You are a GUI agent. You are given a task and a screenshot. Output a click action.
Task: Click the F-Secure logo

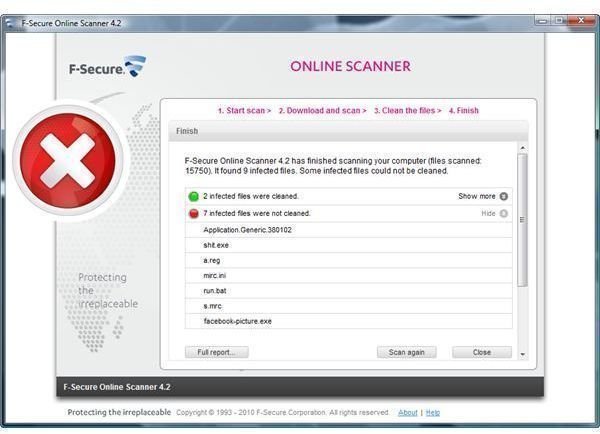[108, 67]
